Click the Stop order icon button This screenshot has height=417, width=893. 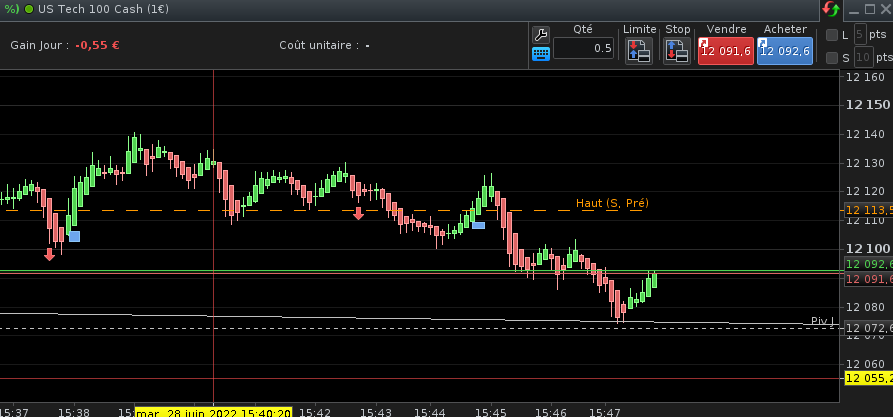coord(677,51)
